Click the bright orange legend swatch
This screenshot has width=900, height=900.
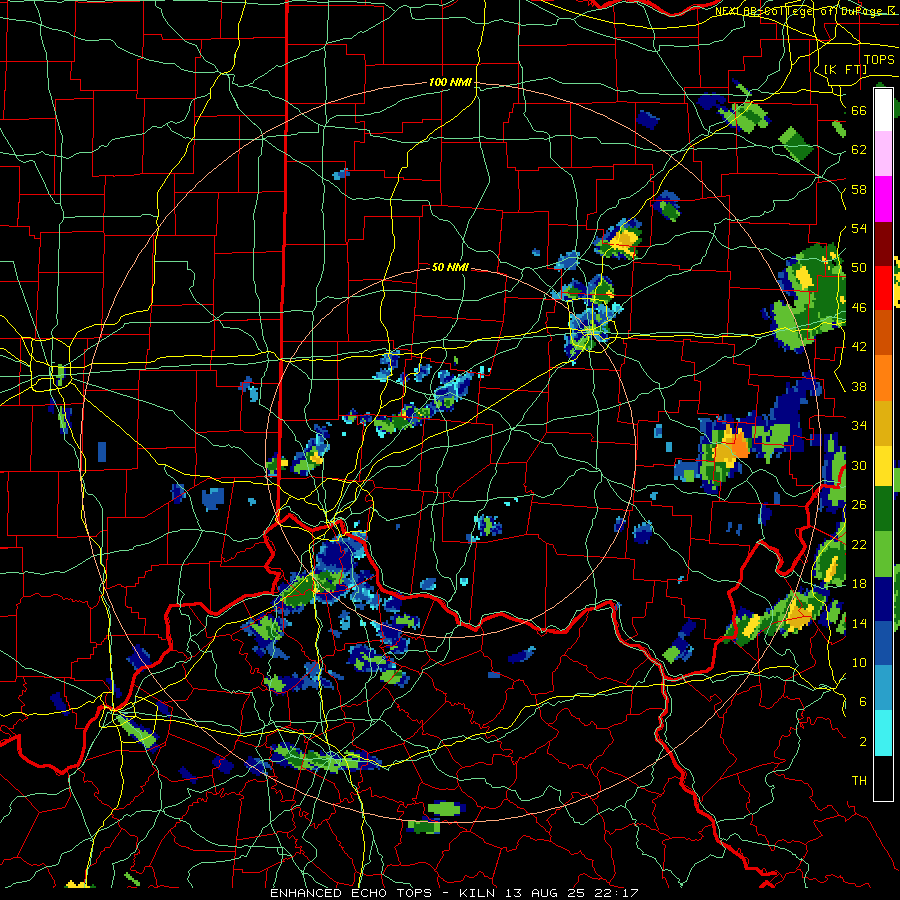pyautogui.click(x=883, y=378)
